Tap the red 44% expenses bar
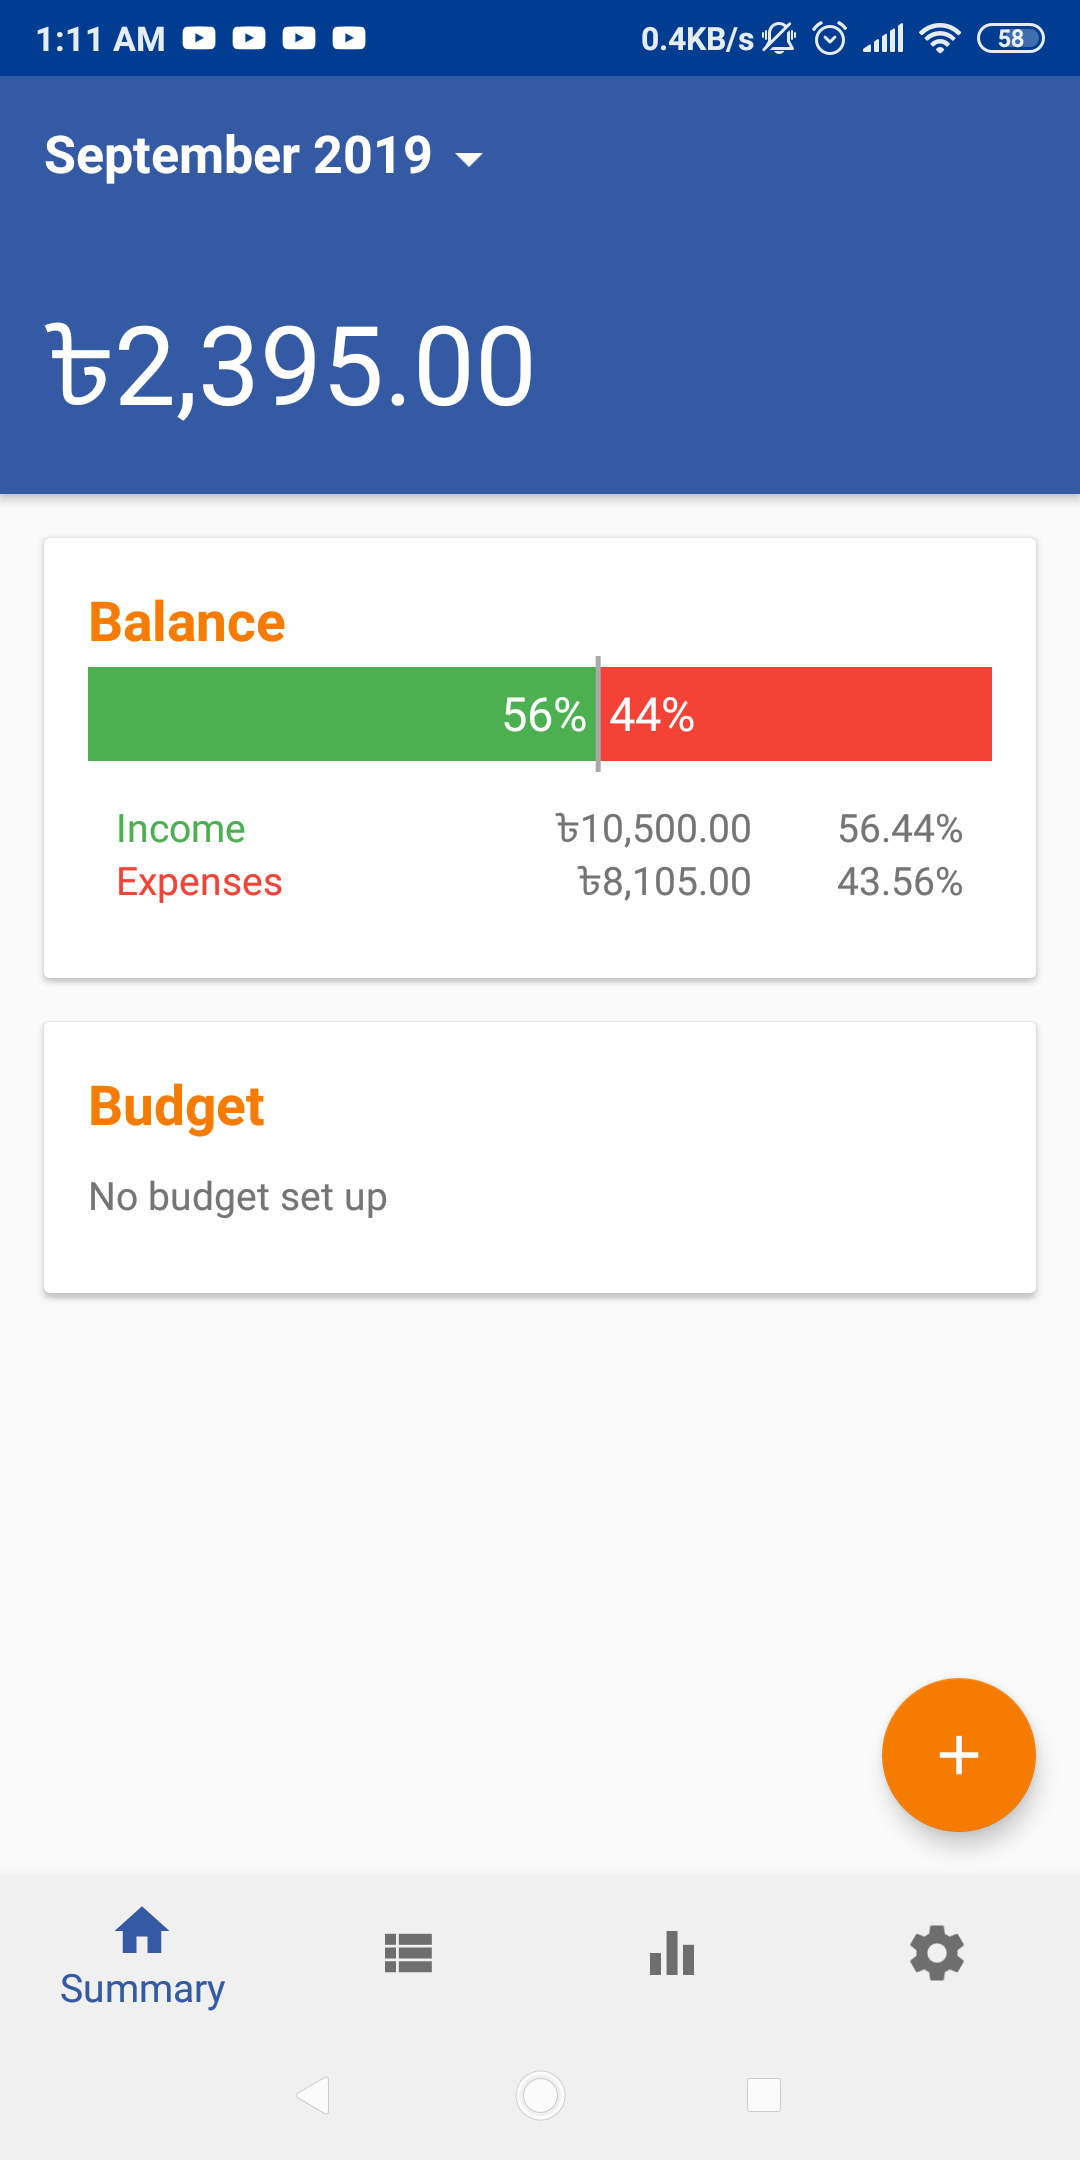This screenshot has height=2160, width=1080. click(x=797, y=714)
